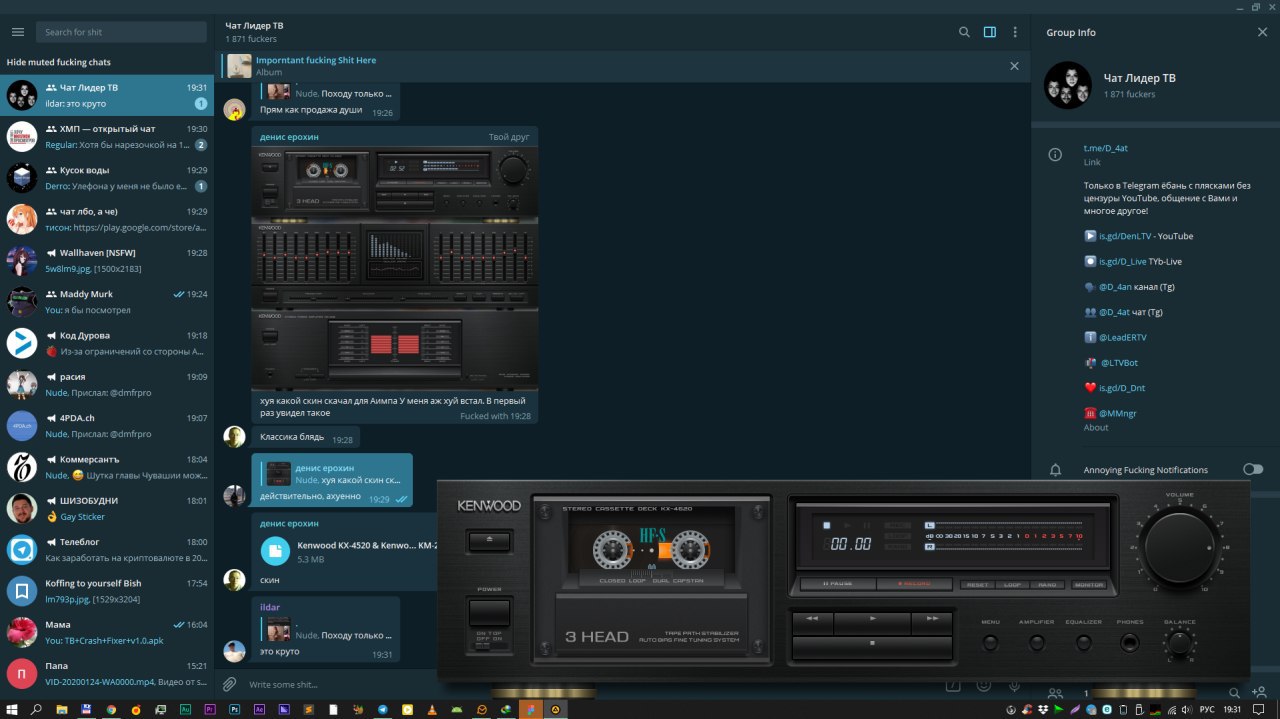Click the RESET button on the deck
The width and height of the screenshot is (1280, 719).
tap(977, 584)
